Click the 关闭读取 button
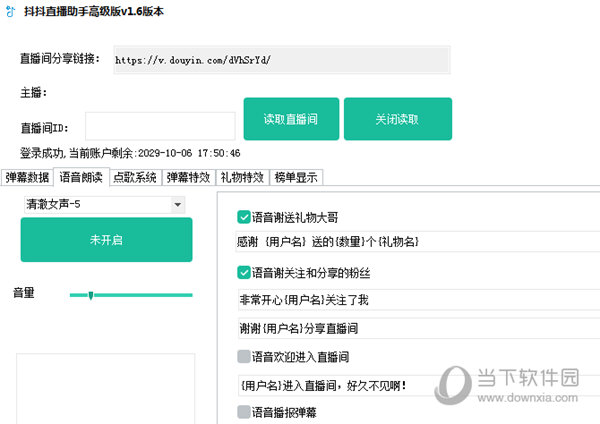 click(x=397, y=119)
